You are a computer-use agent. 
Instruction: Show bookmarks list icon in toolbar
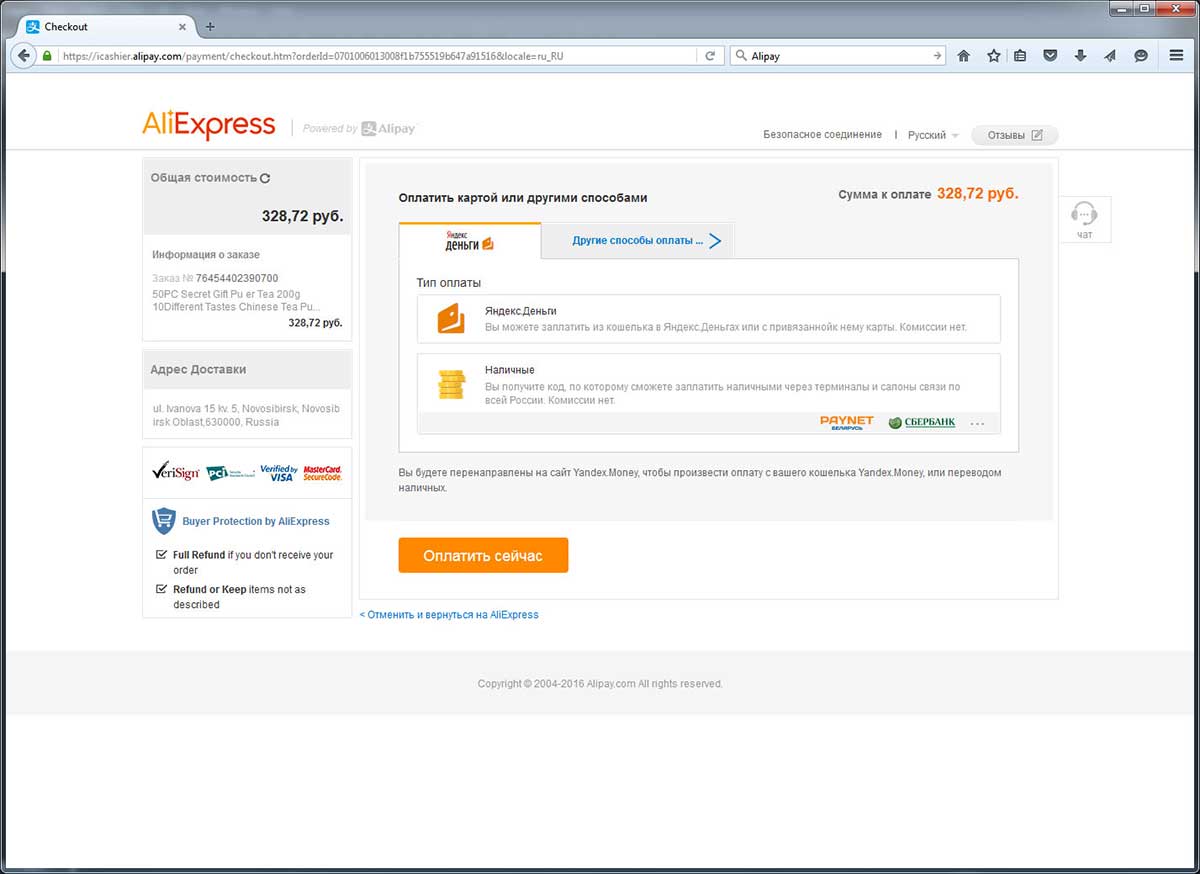coord(1020,56)
